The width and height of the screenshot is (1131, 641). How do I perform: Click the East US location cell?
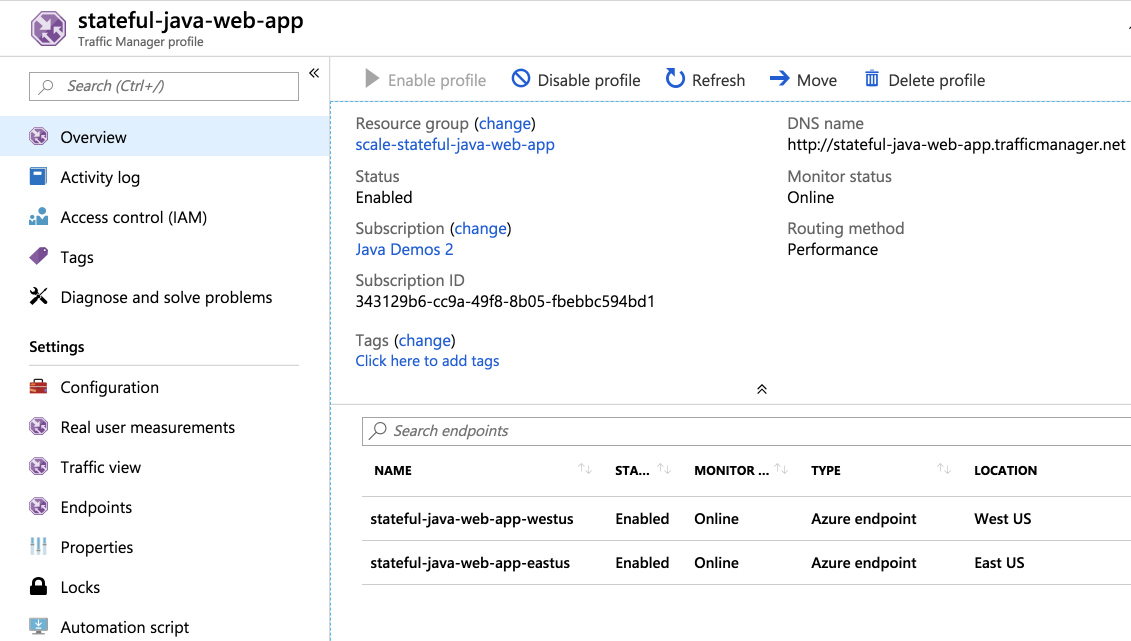point(999,563)
